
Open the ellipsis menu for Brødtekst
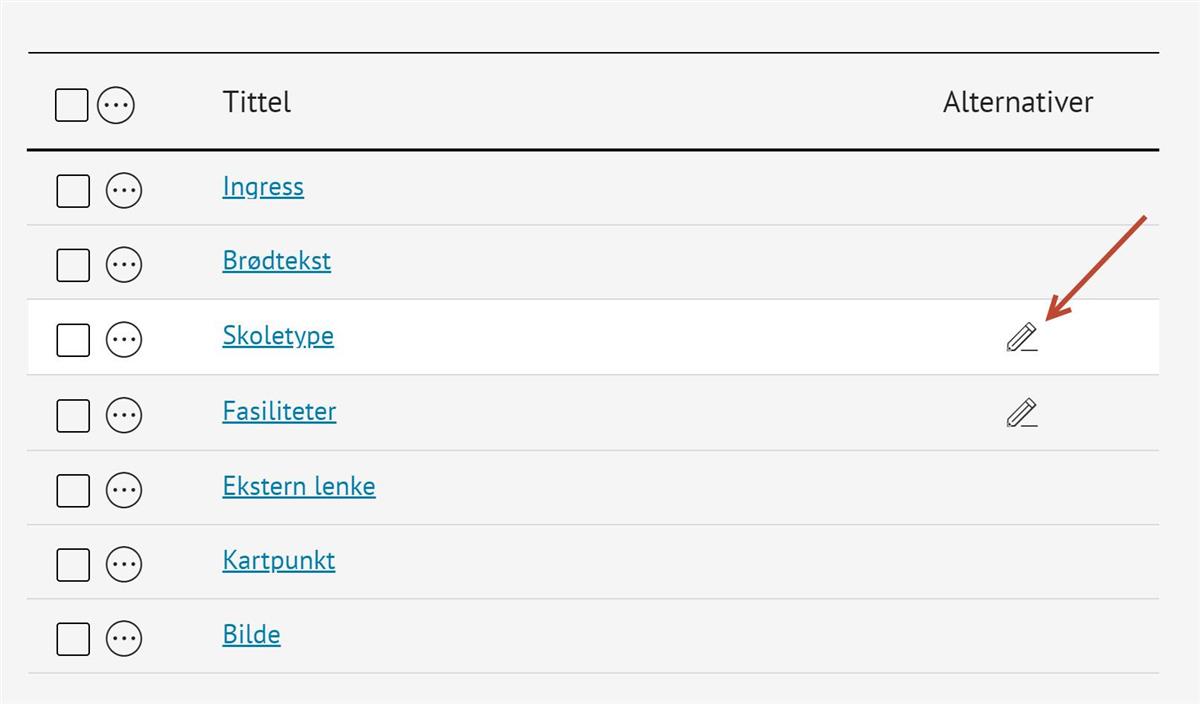click(124, 264)
